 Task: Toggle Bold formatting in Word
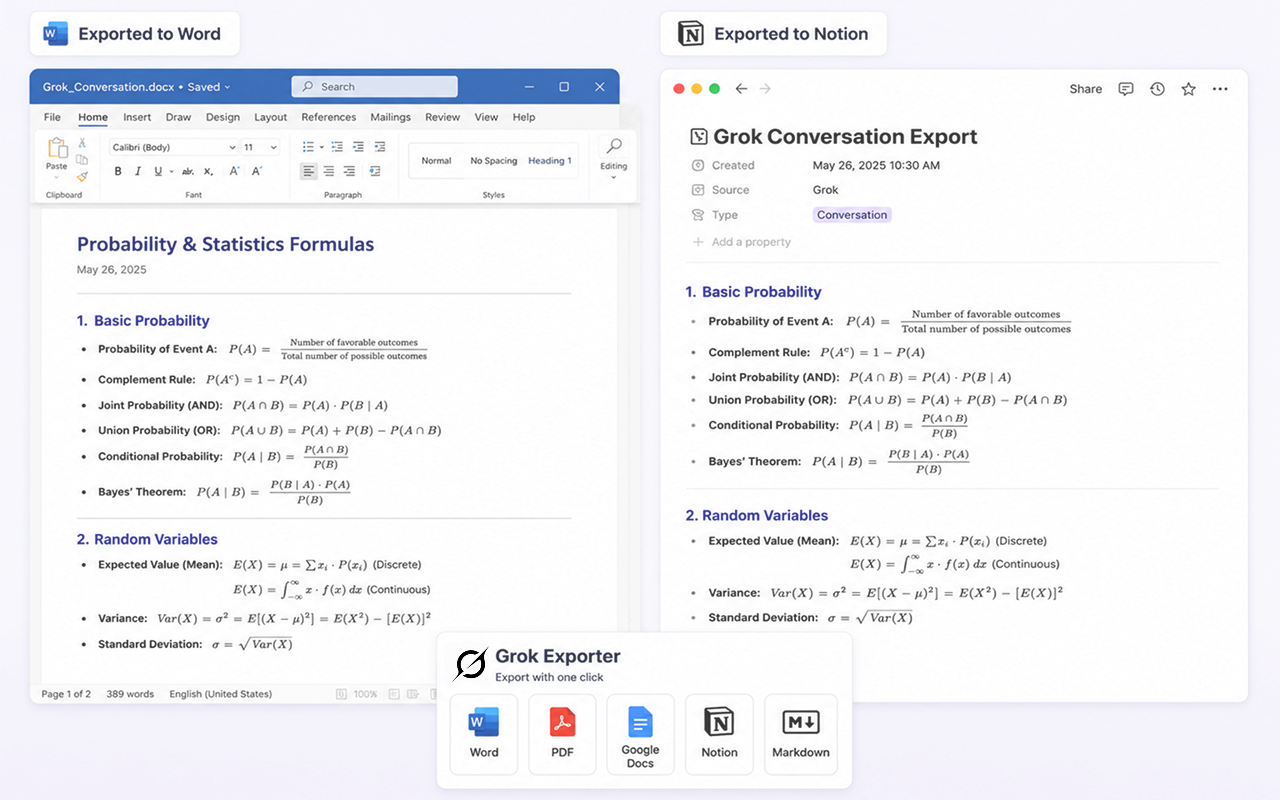point(118,171)
